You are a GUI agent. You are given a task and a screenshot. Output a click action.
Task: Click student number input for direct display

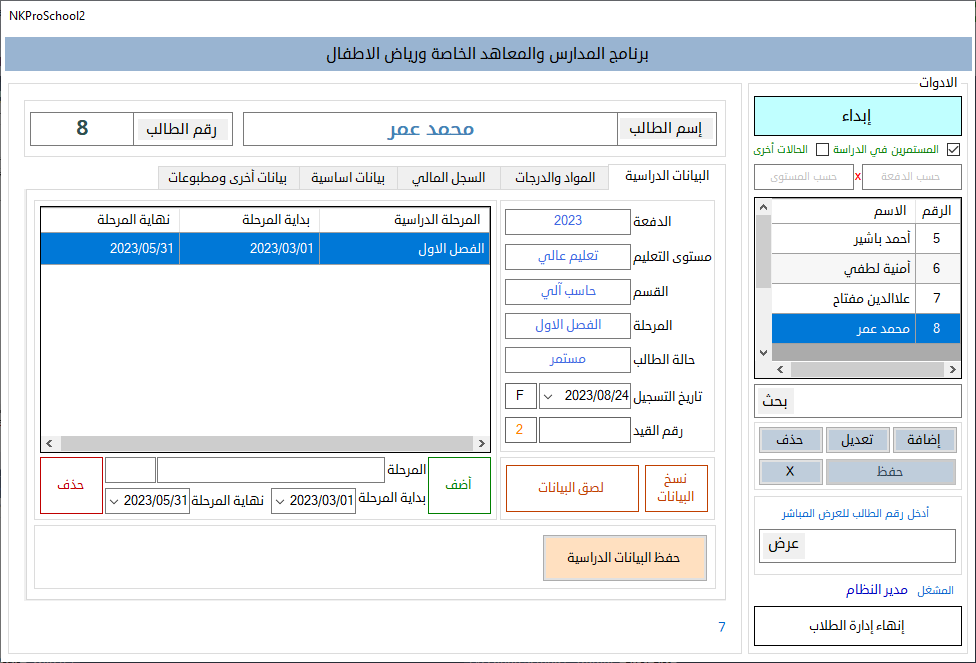coord(879,546)
